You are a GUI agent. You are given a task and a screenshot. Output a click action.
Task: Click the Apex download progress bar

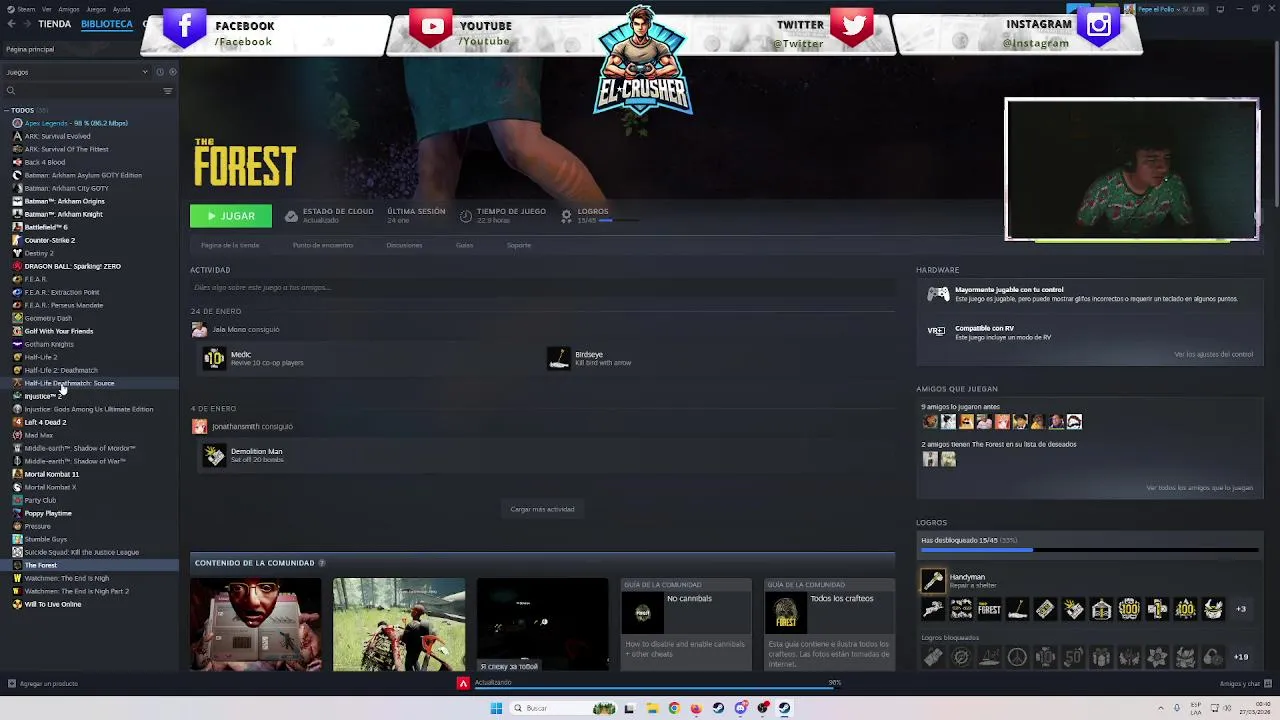click(655, 688)
